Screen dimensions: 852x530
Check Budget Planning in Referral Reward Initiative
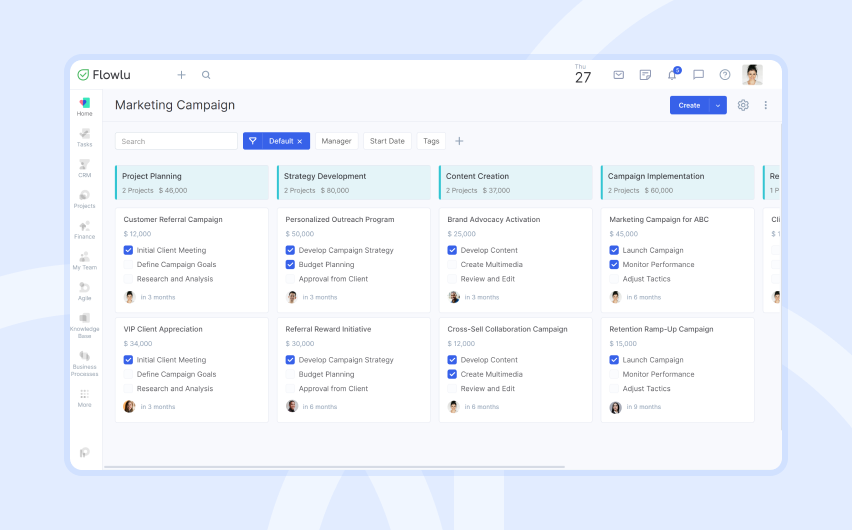click(x=290, y=374)
